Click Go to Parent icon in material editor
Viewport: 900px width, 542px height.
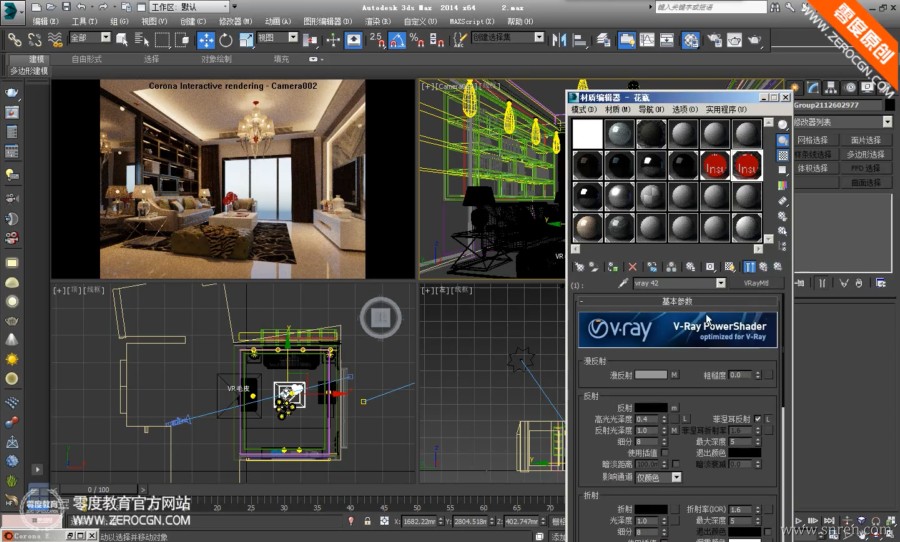[x=763, y=267]
